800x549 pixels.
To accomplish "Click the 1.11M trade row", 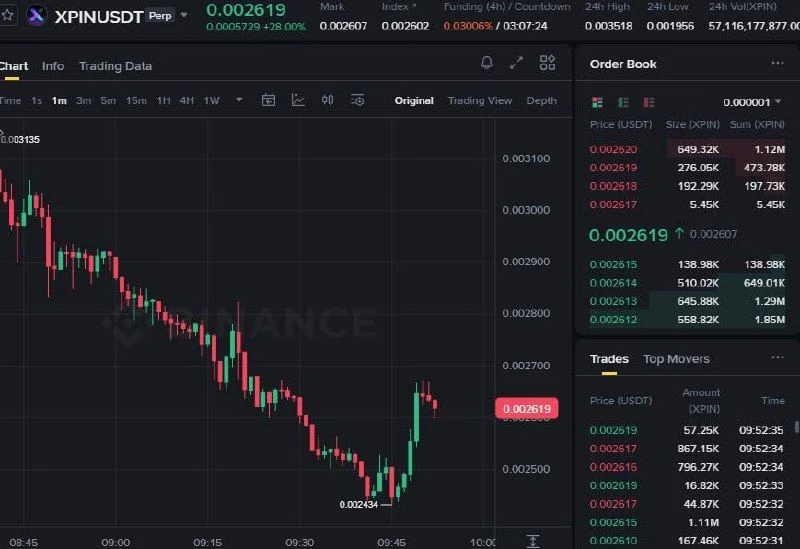I will [687, 522].
